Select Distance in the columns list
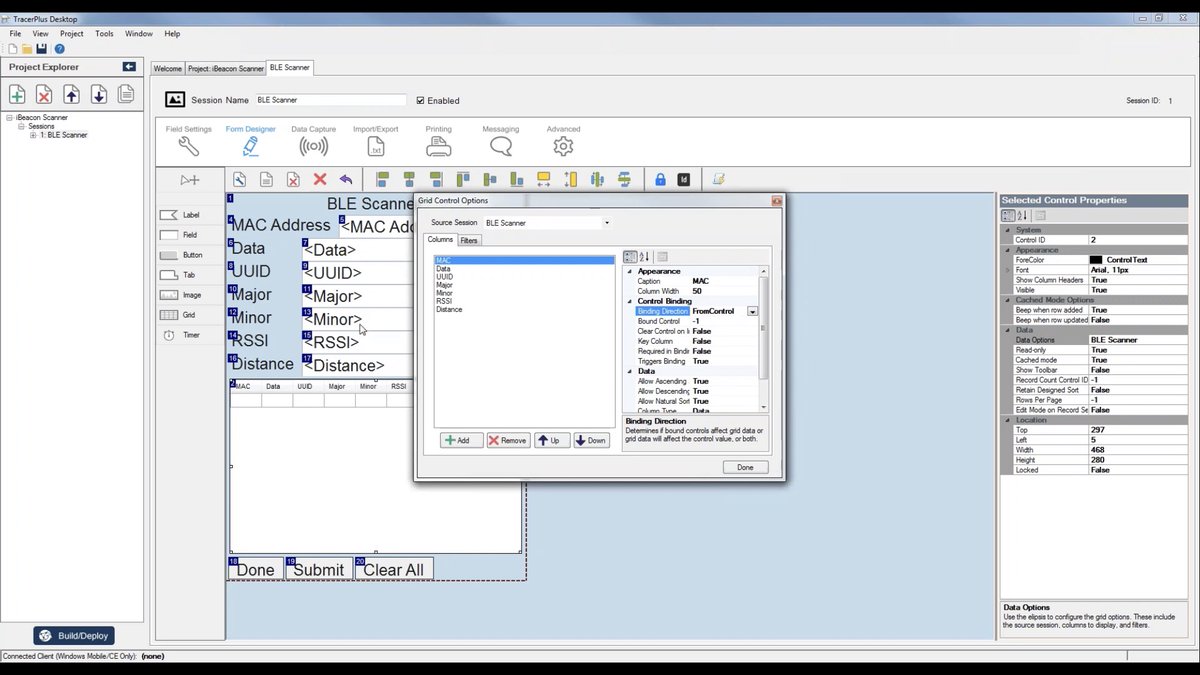Screen dimensions: 1200x675 click(x=449, y=310)
